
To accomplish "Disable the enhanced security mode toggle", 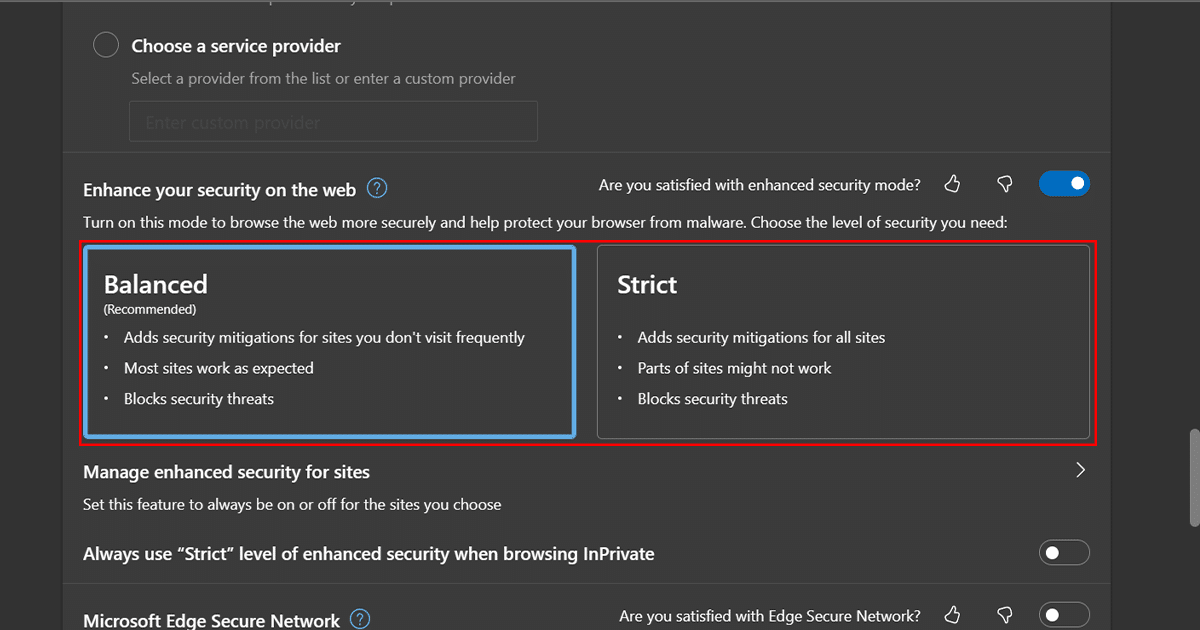I will pyautogui.click(x=1064, y=184).
